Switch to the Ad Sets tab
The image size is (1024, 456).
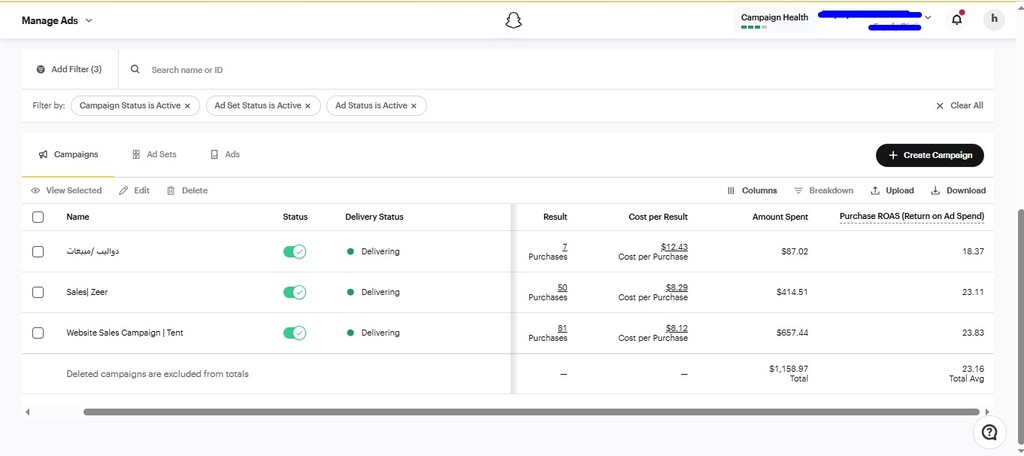pos(154,155)
